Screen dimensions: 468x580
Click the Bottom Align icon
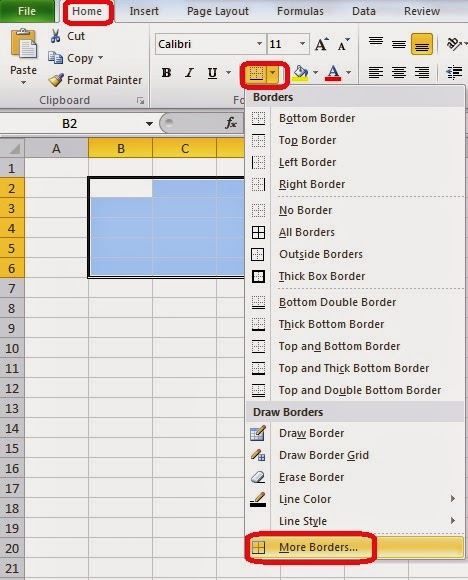tap(422, 44)
